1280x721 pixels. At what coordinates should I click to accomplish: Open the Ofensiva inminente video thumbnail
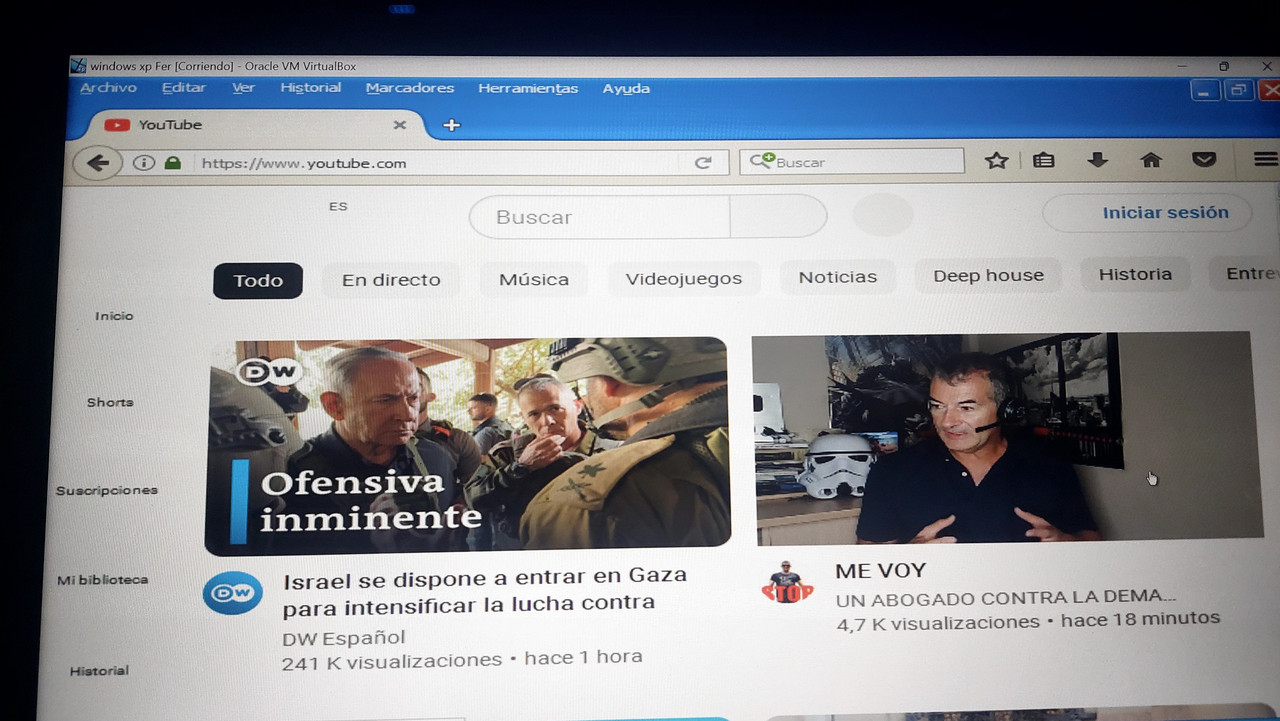(x=467, y=446)
